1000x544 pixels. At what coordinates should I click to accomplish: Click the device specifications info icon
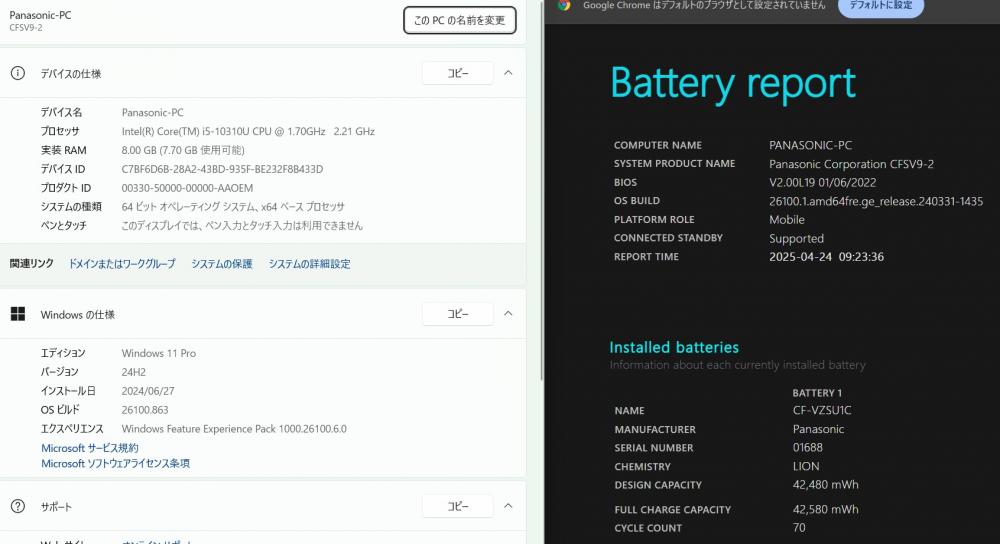18,73
